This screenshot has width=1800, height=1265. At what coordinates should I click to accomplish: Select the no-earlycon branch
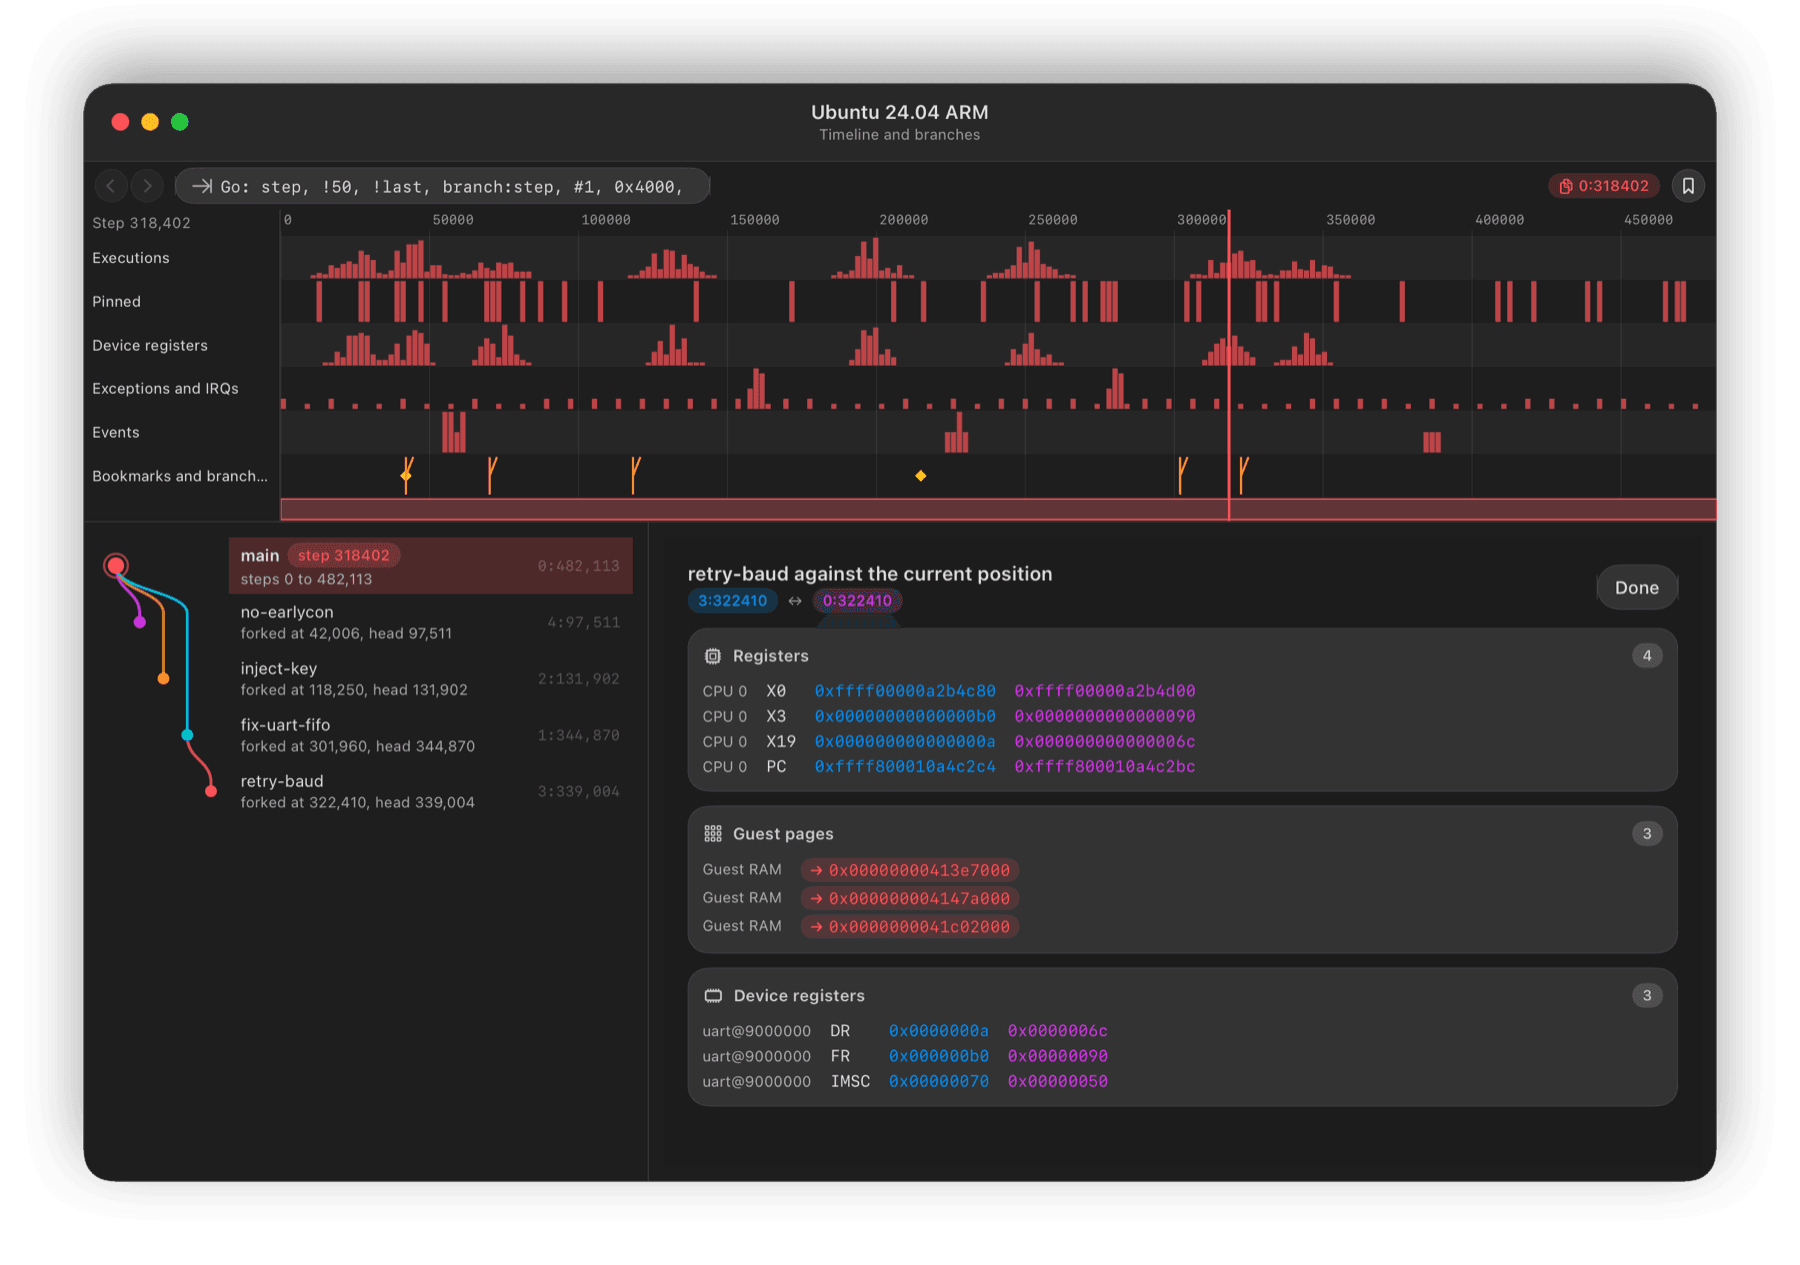(x=431, y=622)
